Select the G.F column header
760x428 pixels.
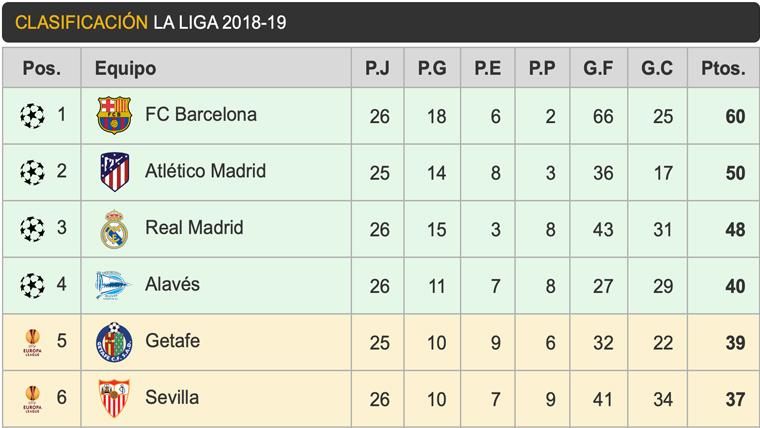[598, 69]
